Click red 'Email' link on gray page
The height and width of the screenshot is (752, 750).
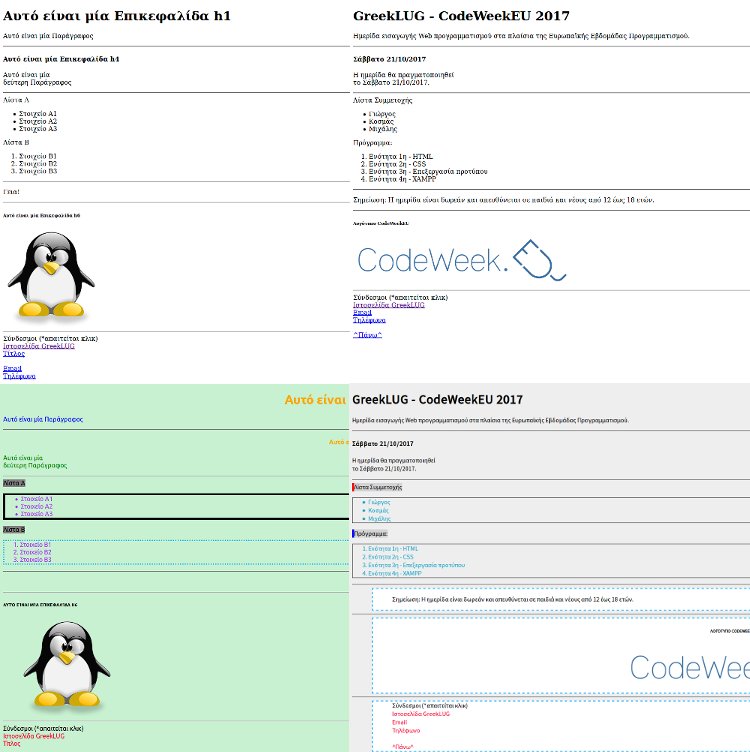click(399, 722)
